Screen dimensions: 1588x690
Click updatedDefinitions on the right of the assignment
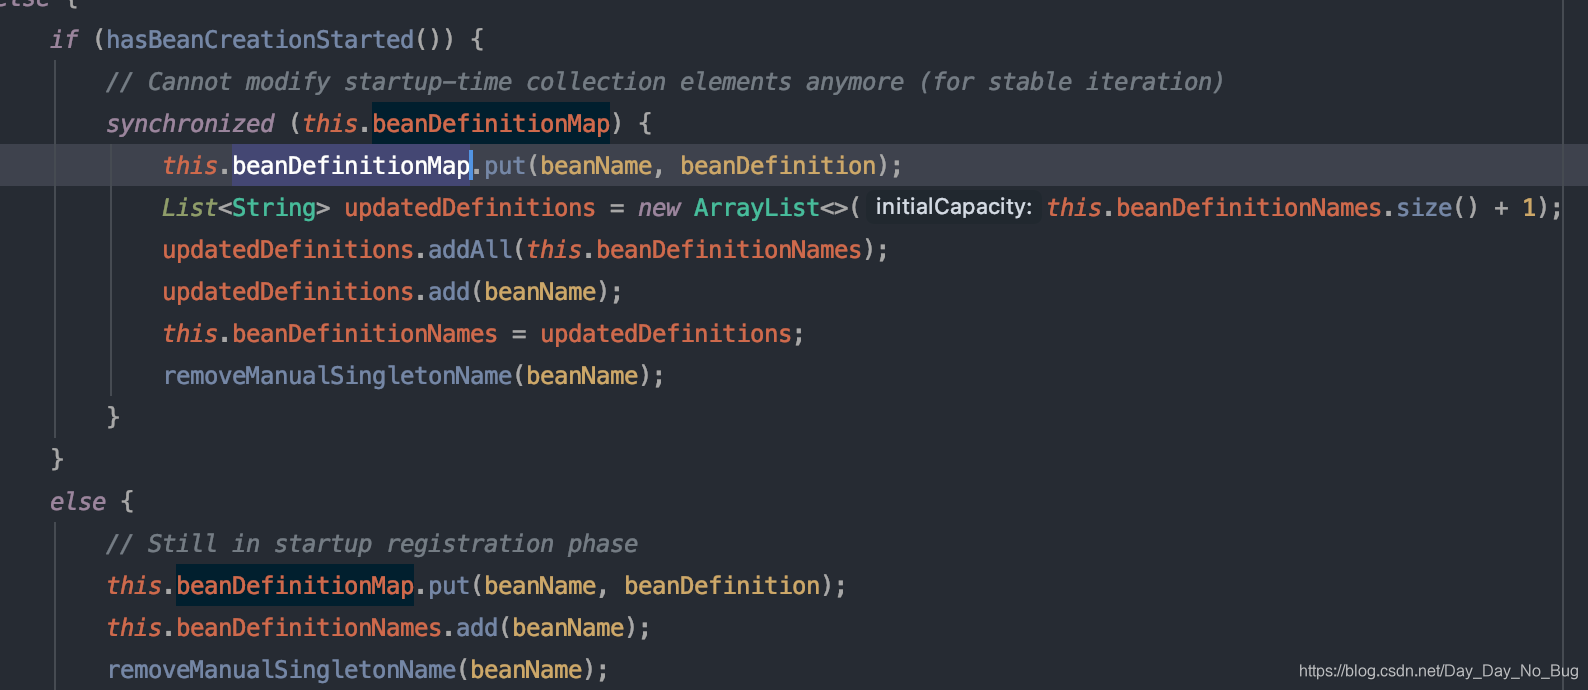click(x=666, y=334)
